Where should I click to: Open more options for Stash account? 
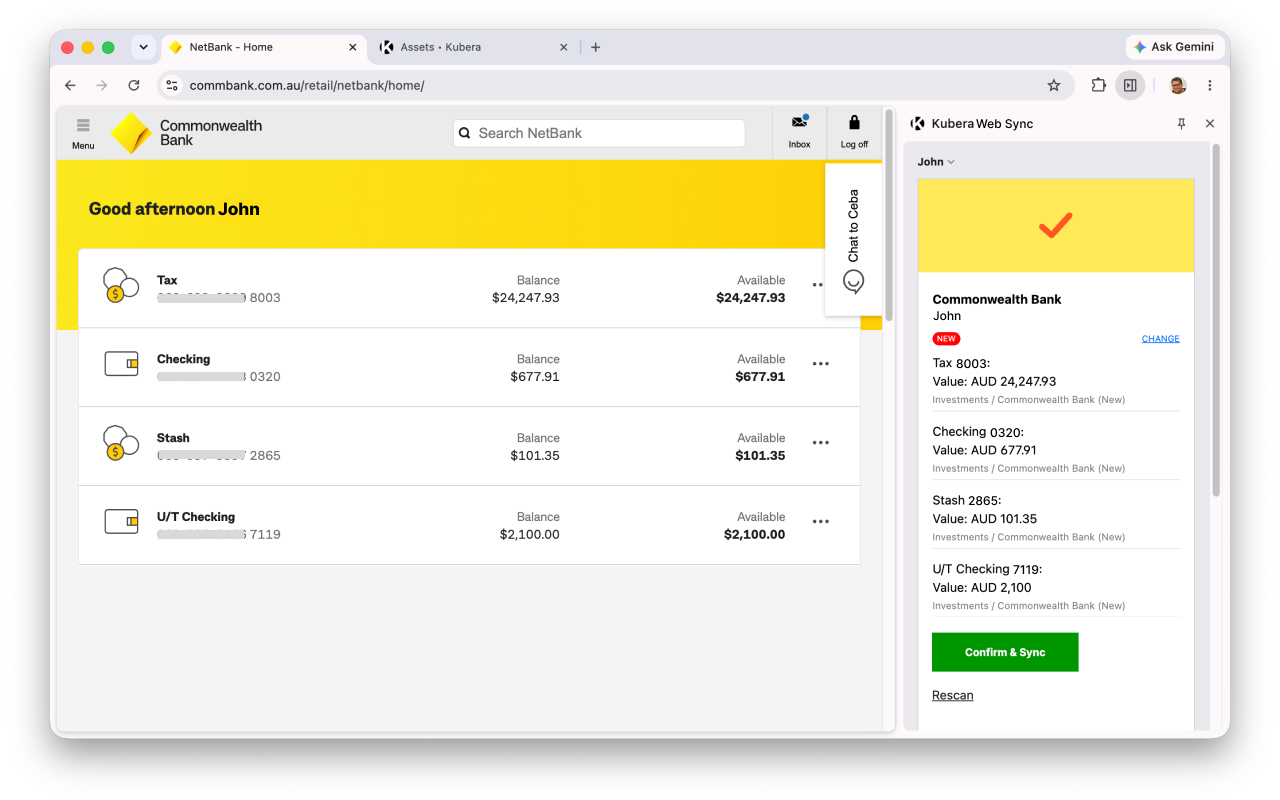821,443
